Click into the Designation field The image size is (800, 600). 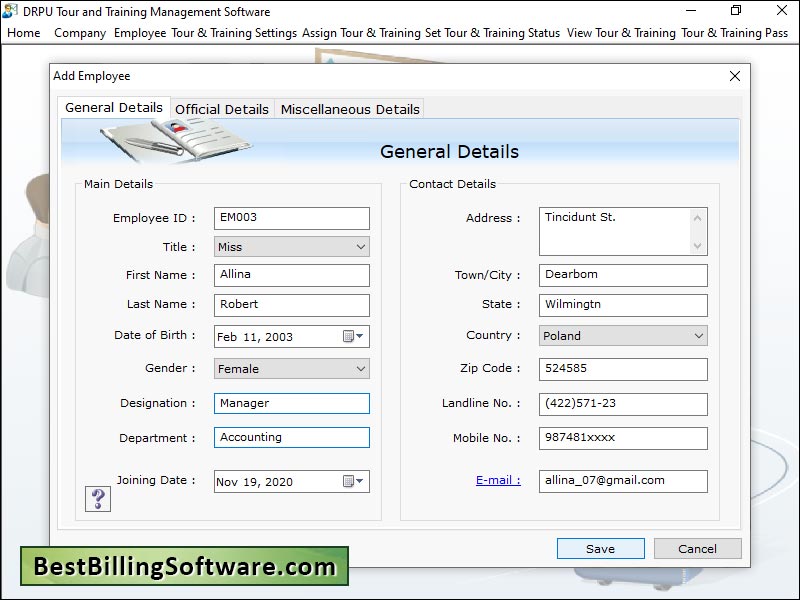[291, 403]
